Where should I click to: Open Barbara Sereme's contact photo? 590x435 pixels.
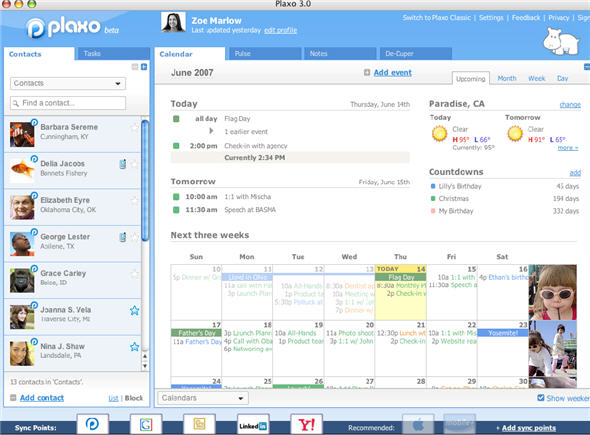22,134
